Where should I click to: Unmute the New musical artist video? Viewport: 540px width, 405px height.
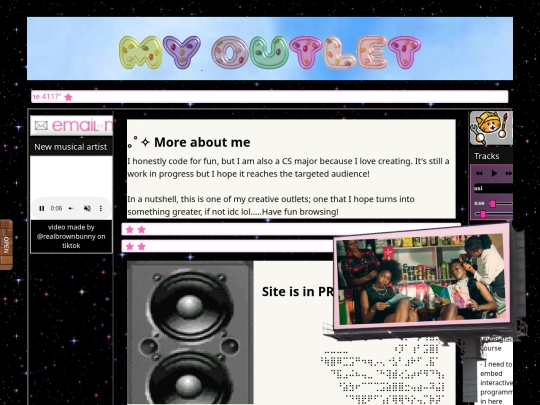click(x=87, y=208)
